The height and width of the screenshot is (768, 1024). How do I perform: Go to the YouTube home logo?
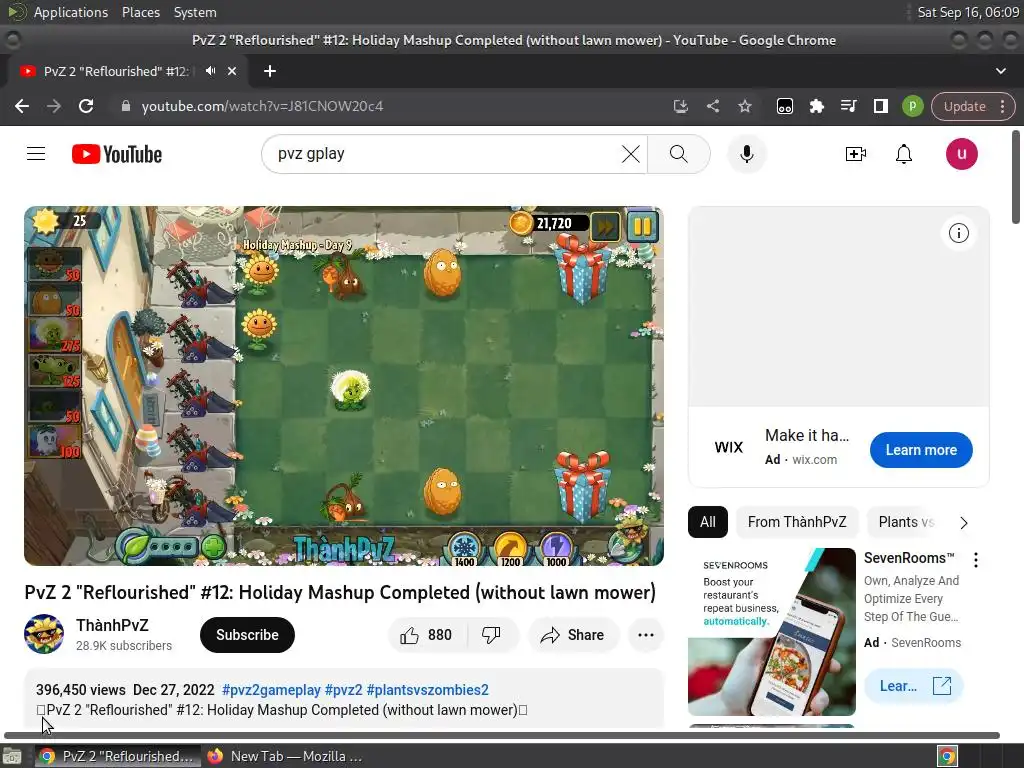tap(117, 154)
